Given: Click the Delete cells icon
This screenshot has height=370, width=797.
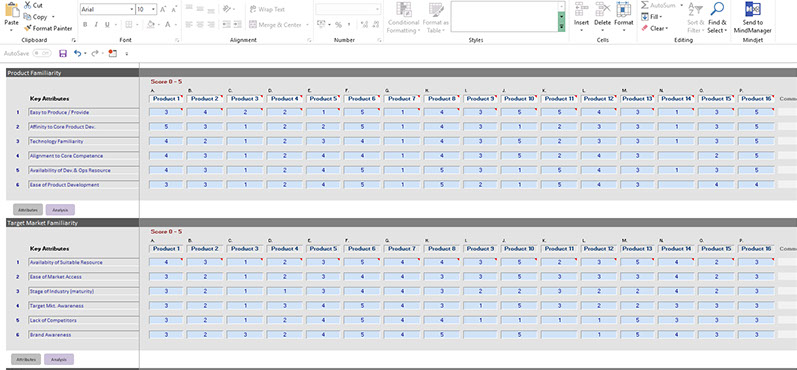Looking at the screenshot, I should 603,9.
